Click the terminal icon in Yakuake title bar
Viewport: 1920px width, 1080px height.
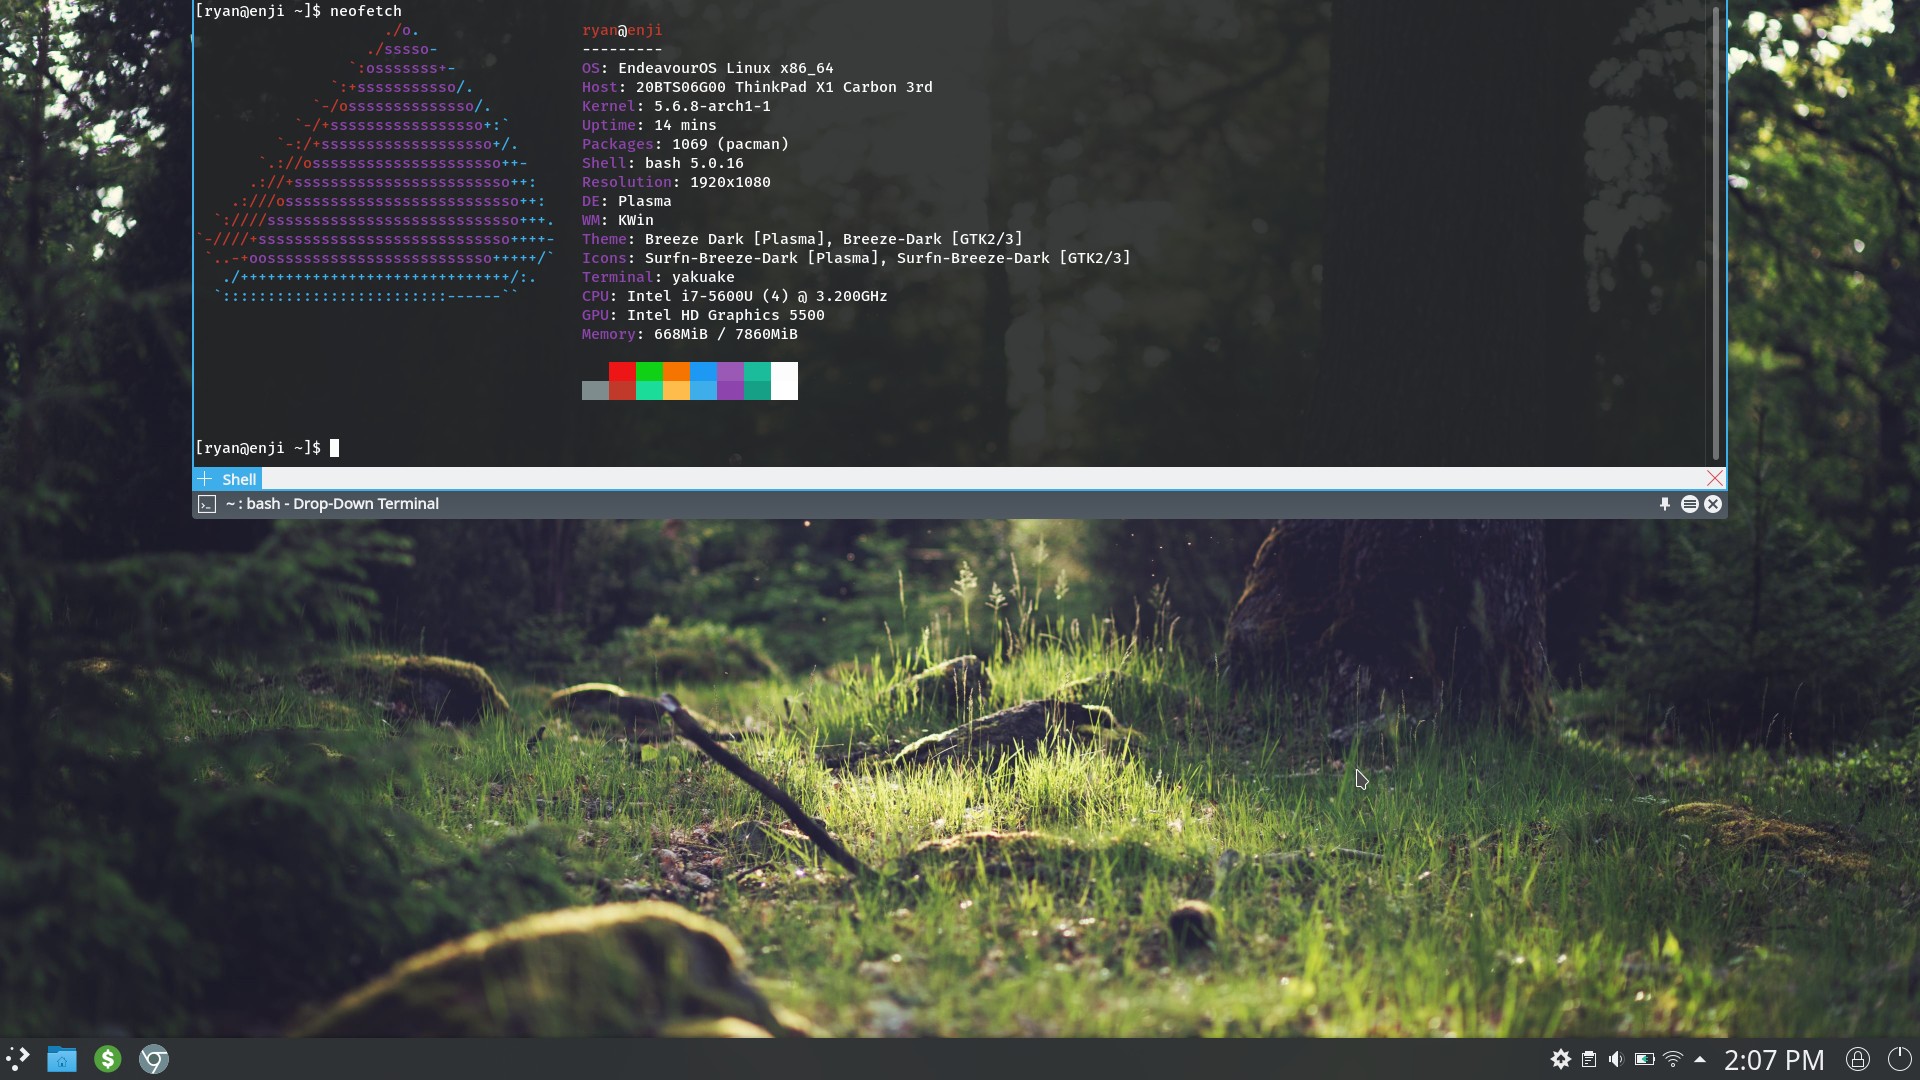(206, 504)
